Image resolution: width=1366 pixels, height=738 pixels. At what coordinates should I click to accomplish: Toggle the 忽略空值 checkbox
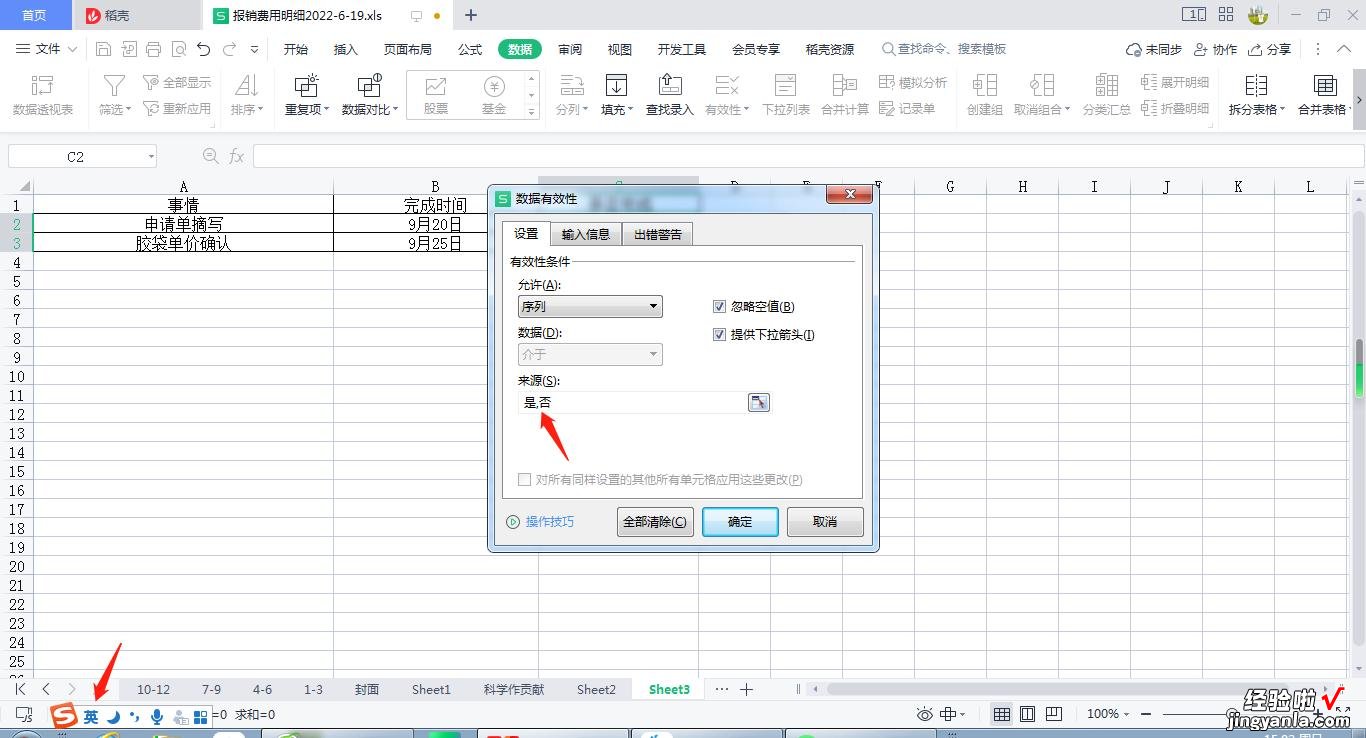719,307
